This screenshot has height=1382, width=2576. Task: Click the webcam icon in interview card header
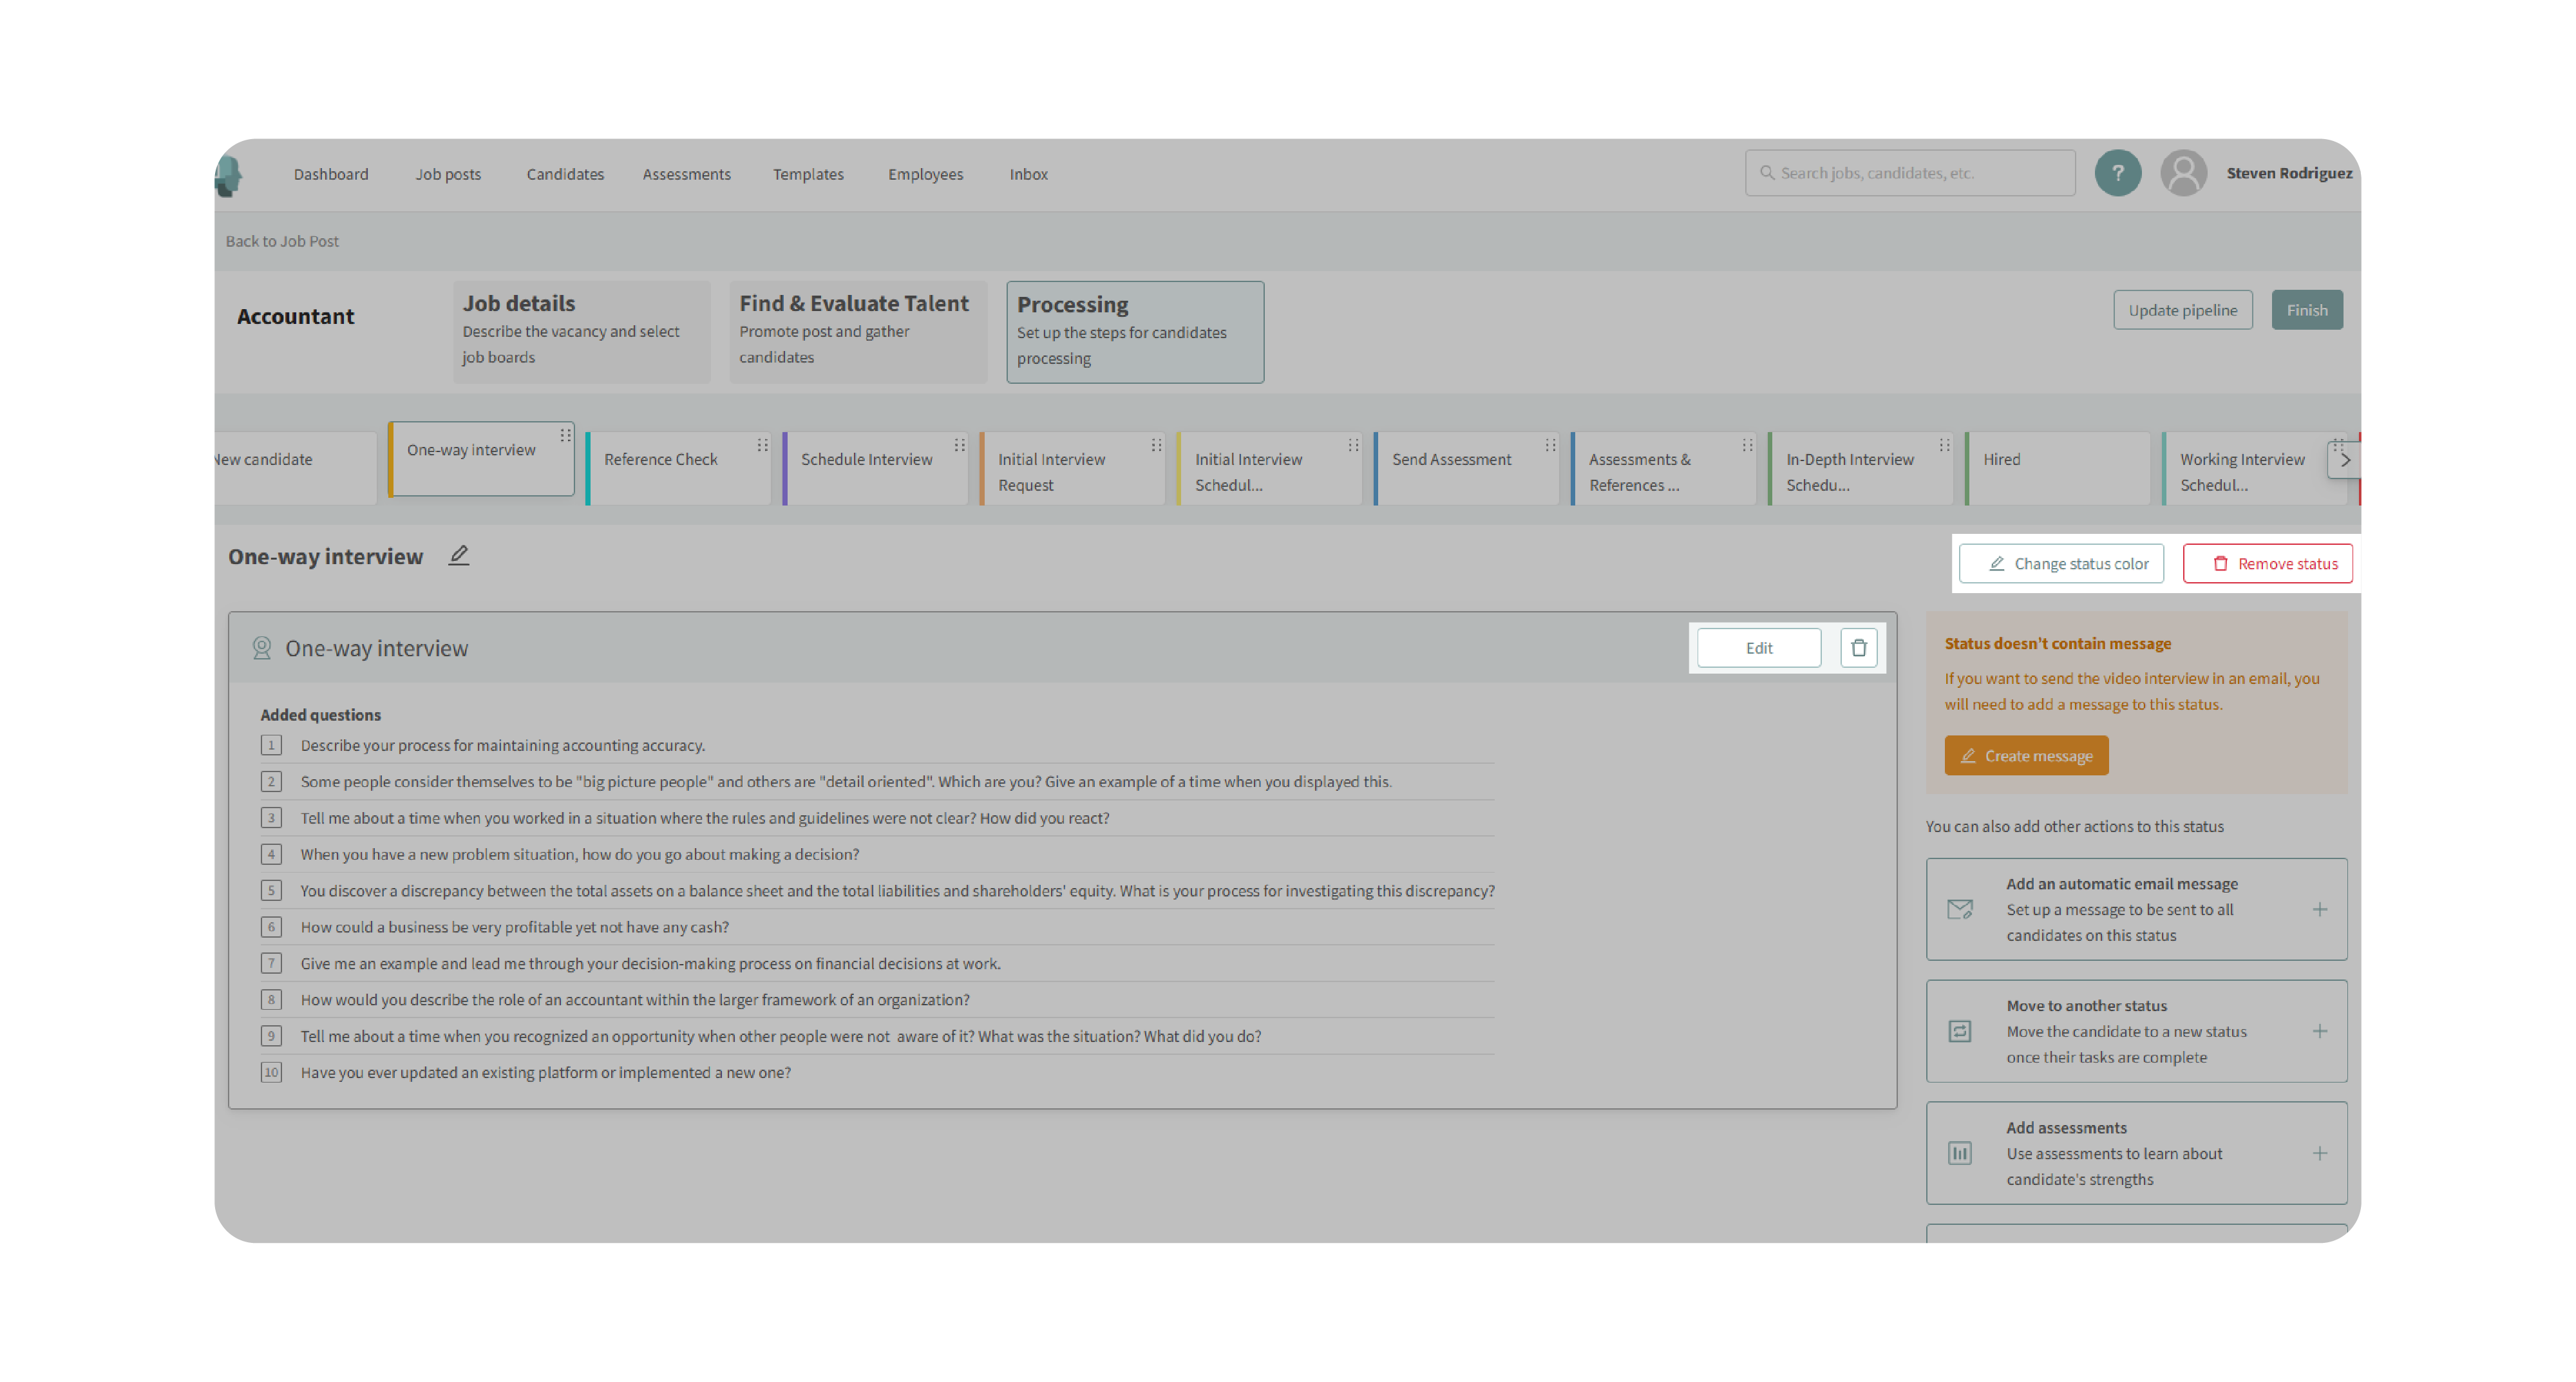point(262,648)
